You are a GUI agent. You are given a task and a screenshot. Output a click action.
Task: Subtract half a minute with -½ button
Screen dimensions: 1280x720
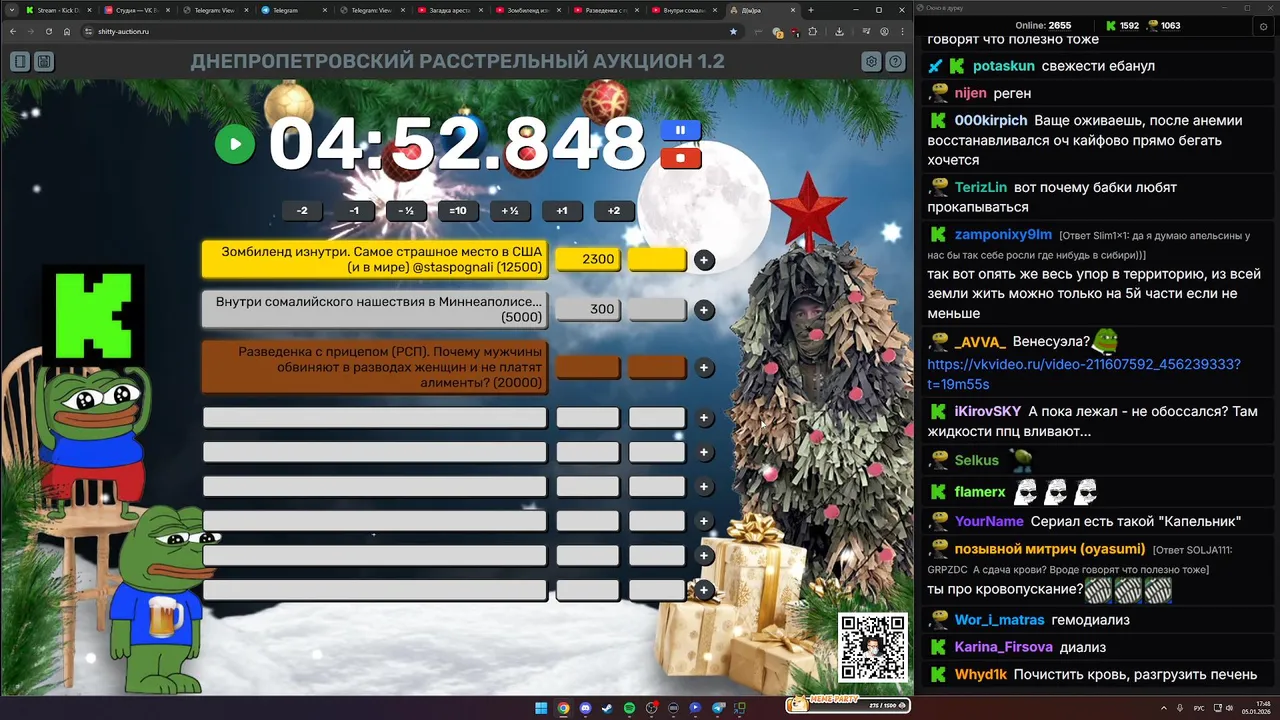(406, 211)
